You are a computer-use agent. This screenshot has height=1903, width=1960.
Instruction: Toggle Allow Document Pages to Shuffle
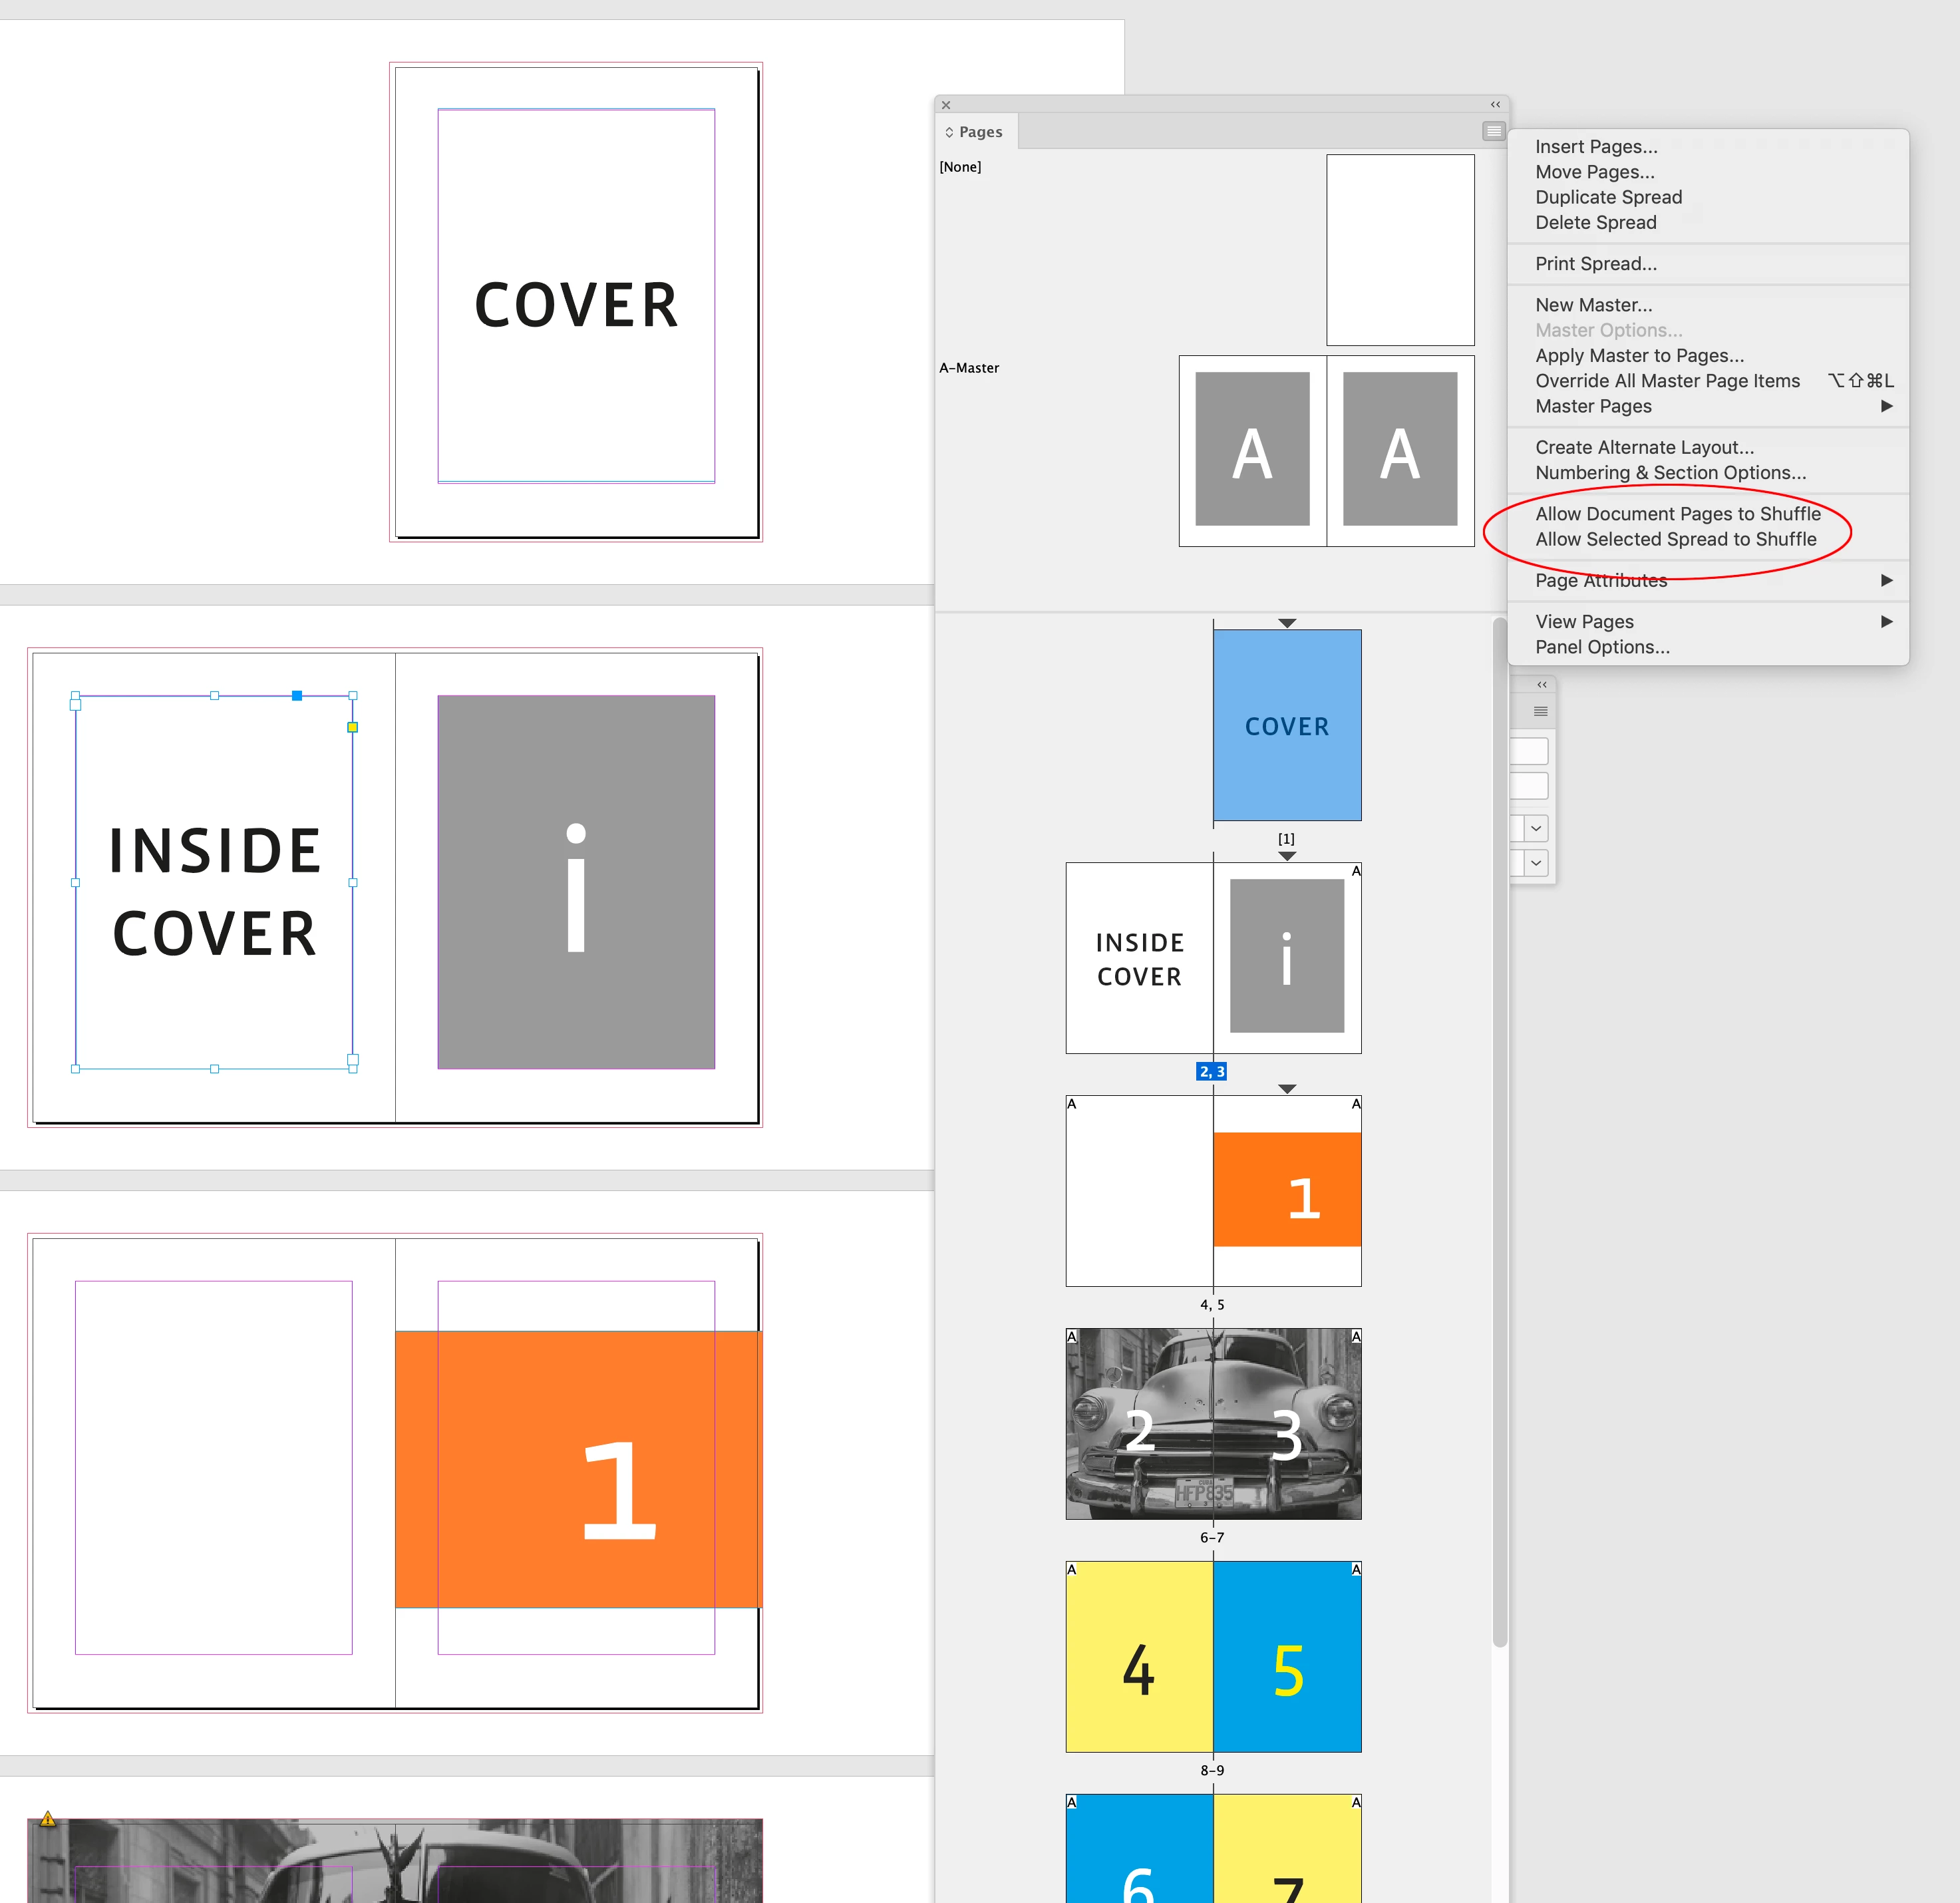(x=1677, y=514)
